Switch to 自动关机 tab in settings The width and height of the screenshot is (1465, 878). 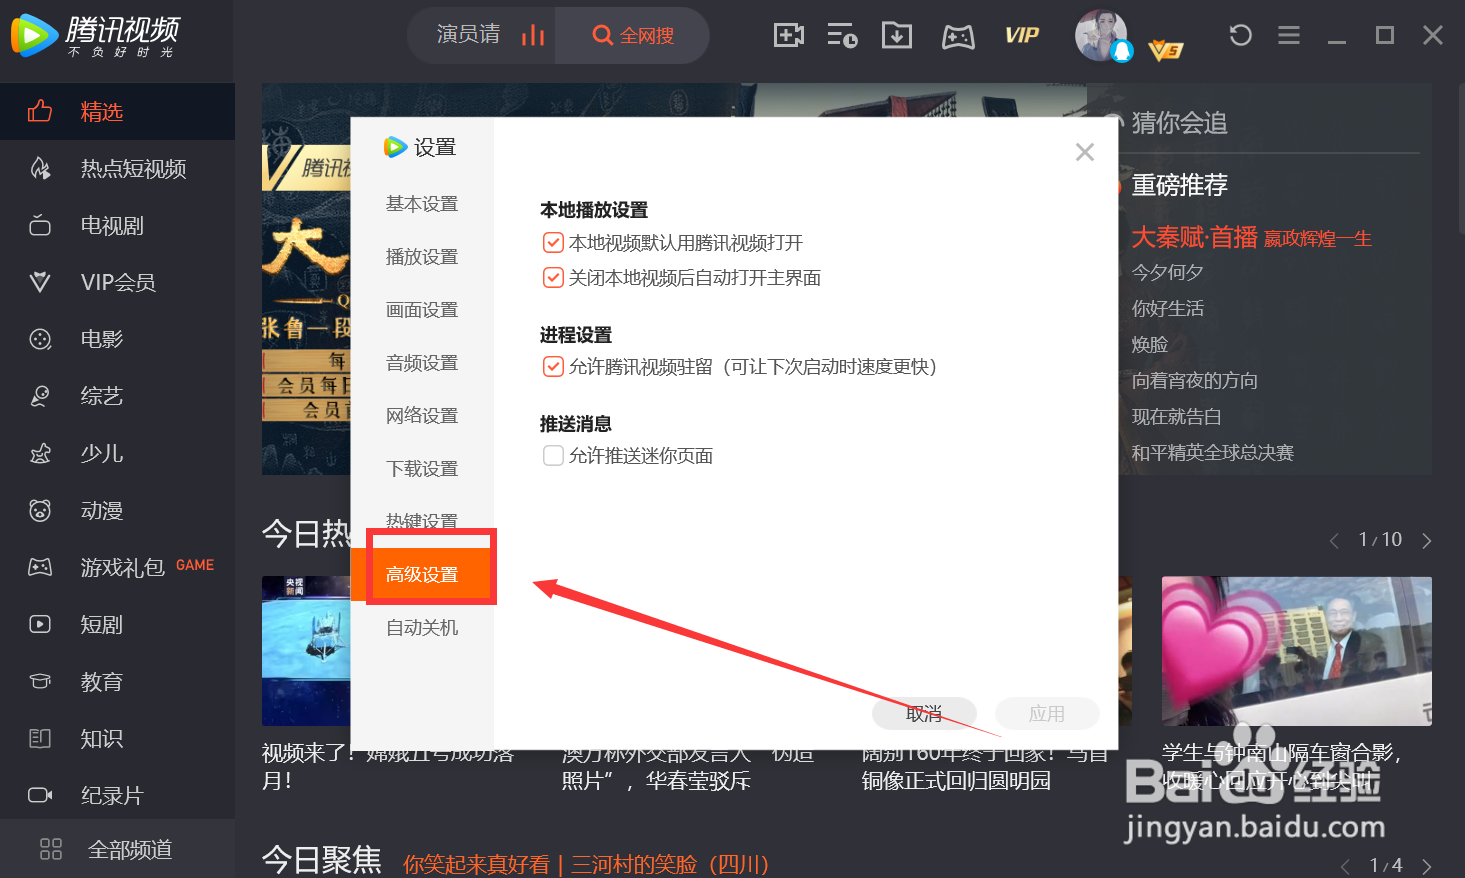422,627
